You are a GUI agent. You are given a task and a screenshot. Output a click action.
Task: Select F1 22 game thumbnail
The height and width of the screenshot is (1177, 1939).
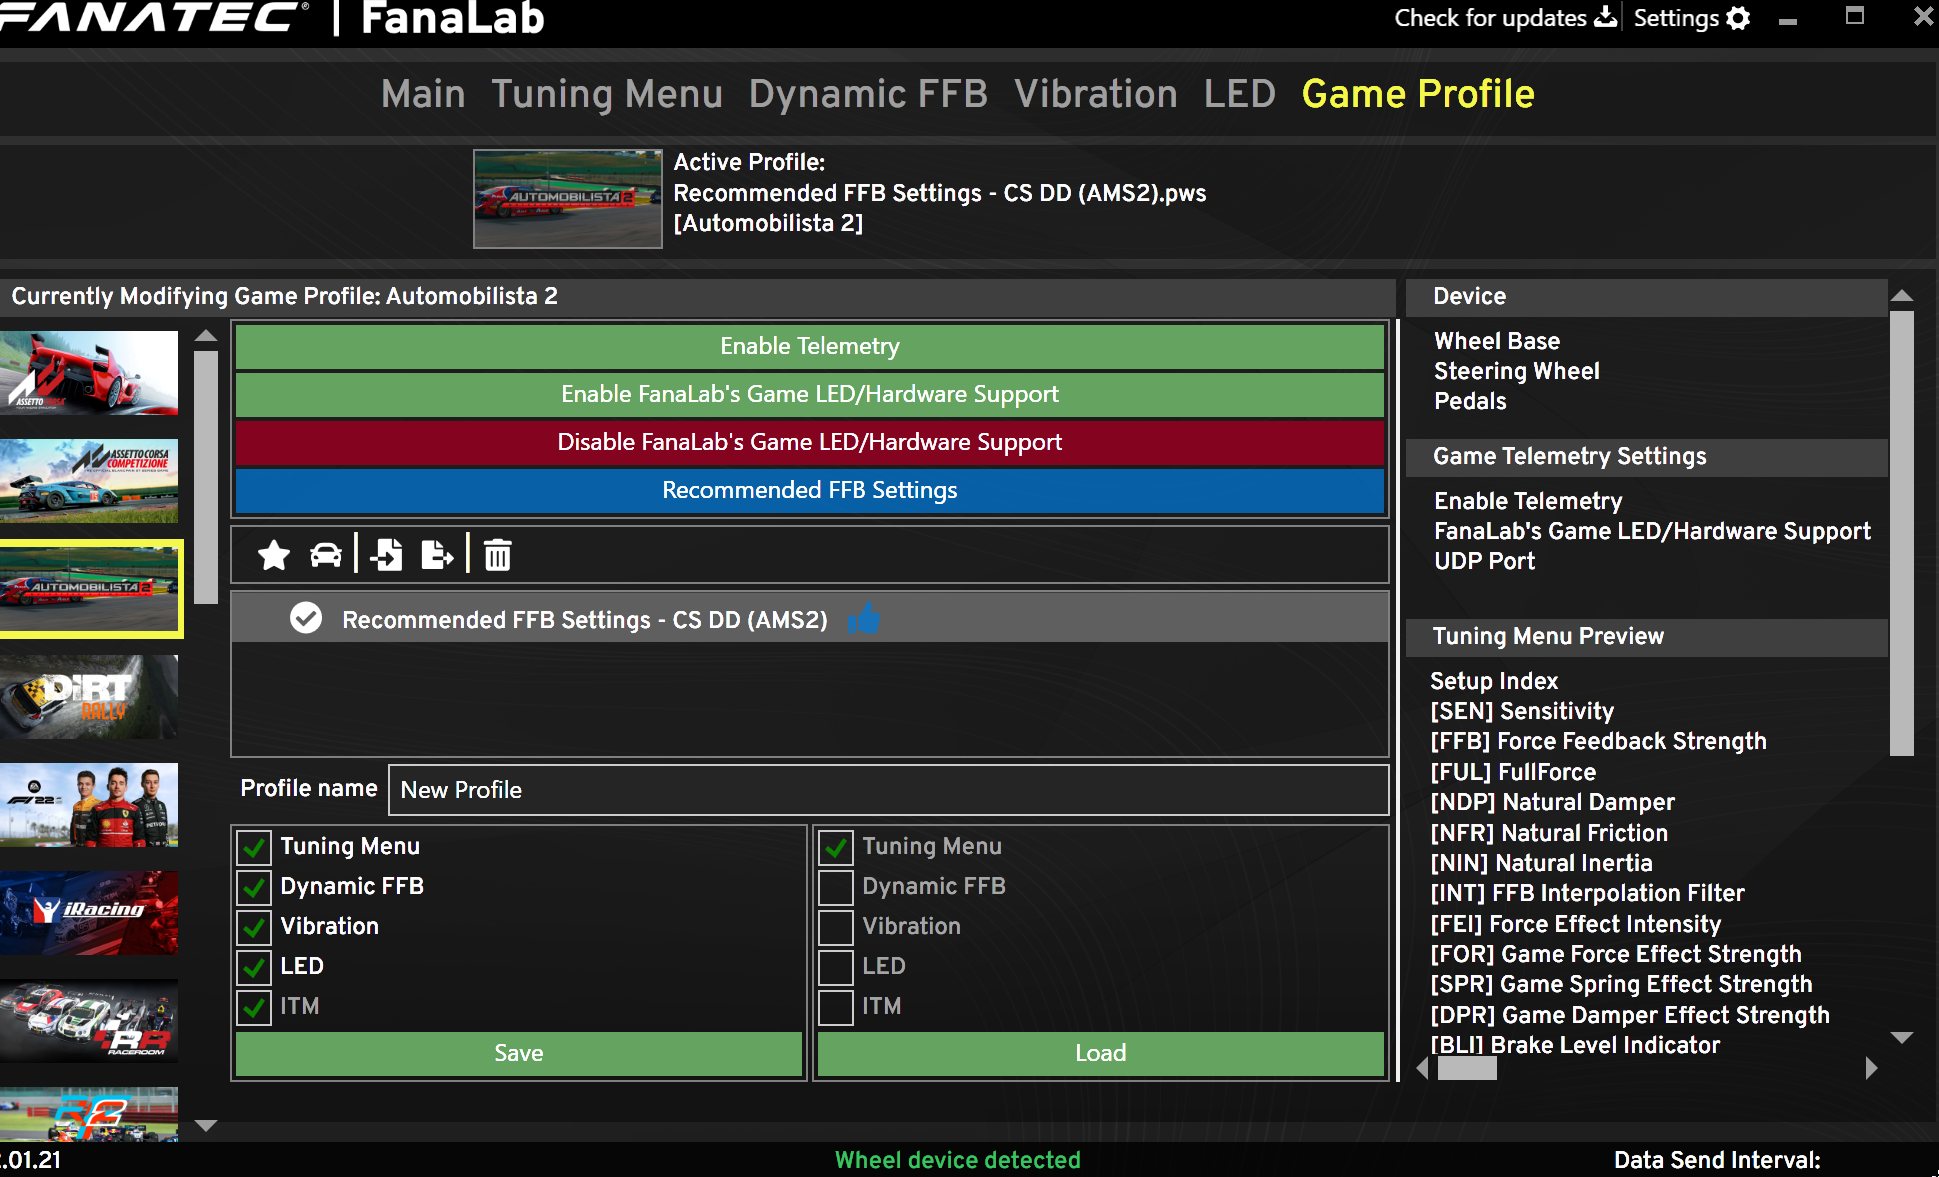pos(89,805)
